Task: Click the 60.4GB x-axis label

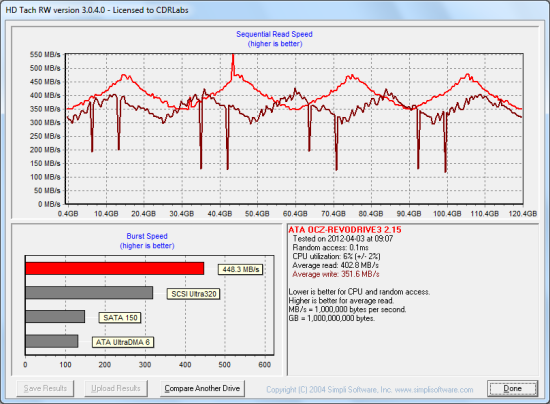Action: click(295, 214)
